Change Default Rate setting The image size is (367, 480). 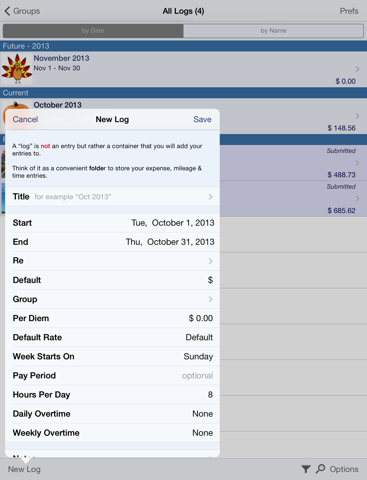click(112, 337)
